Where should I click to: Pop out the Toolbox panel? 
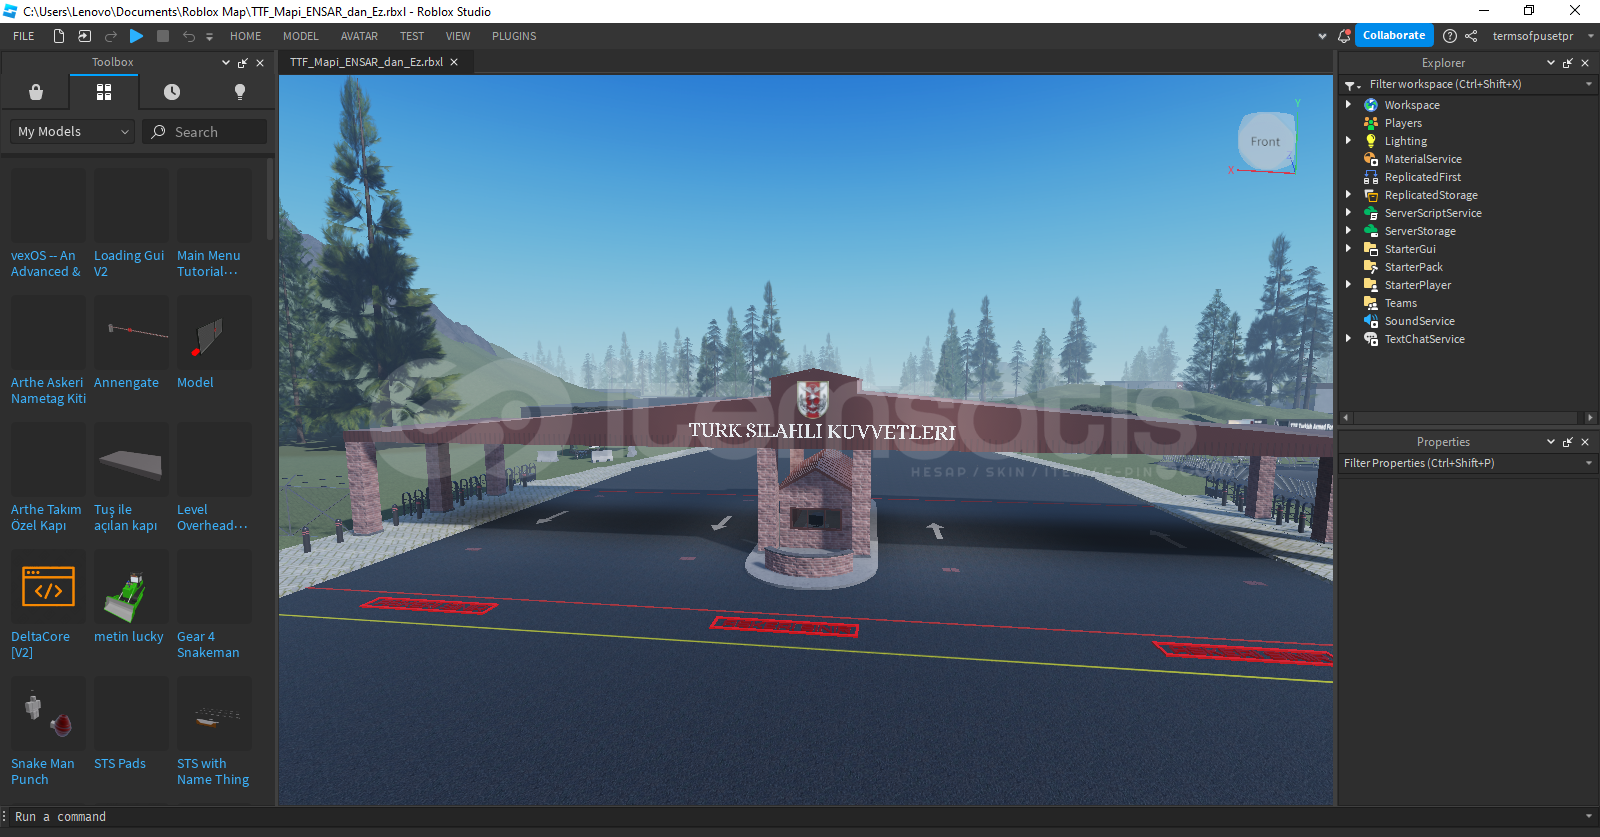point(243,62)
